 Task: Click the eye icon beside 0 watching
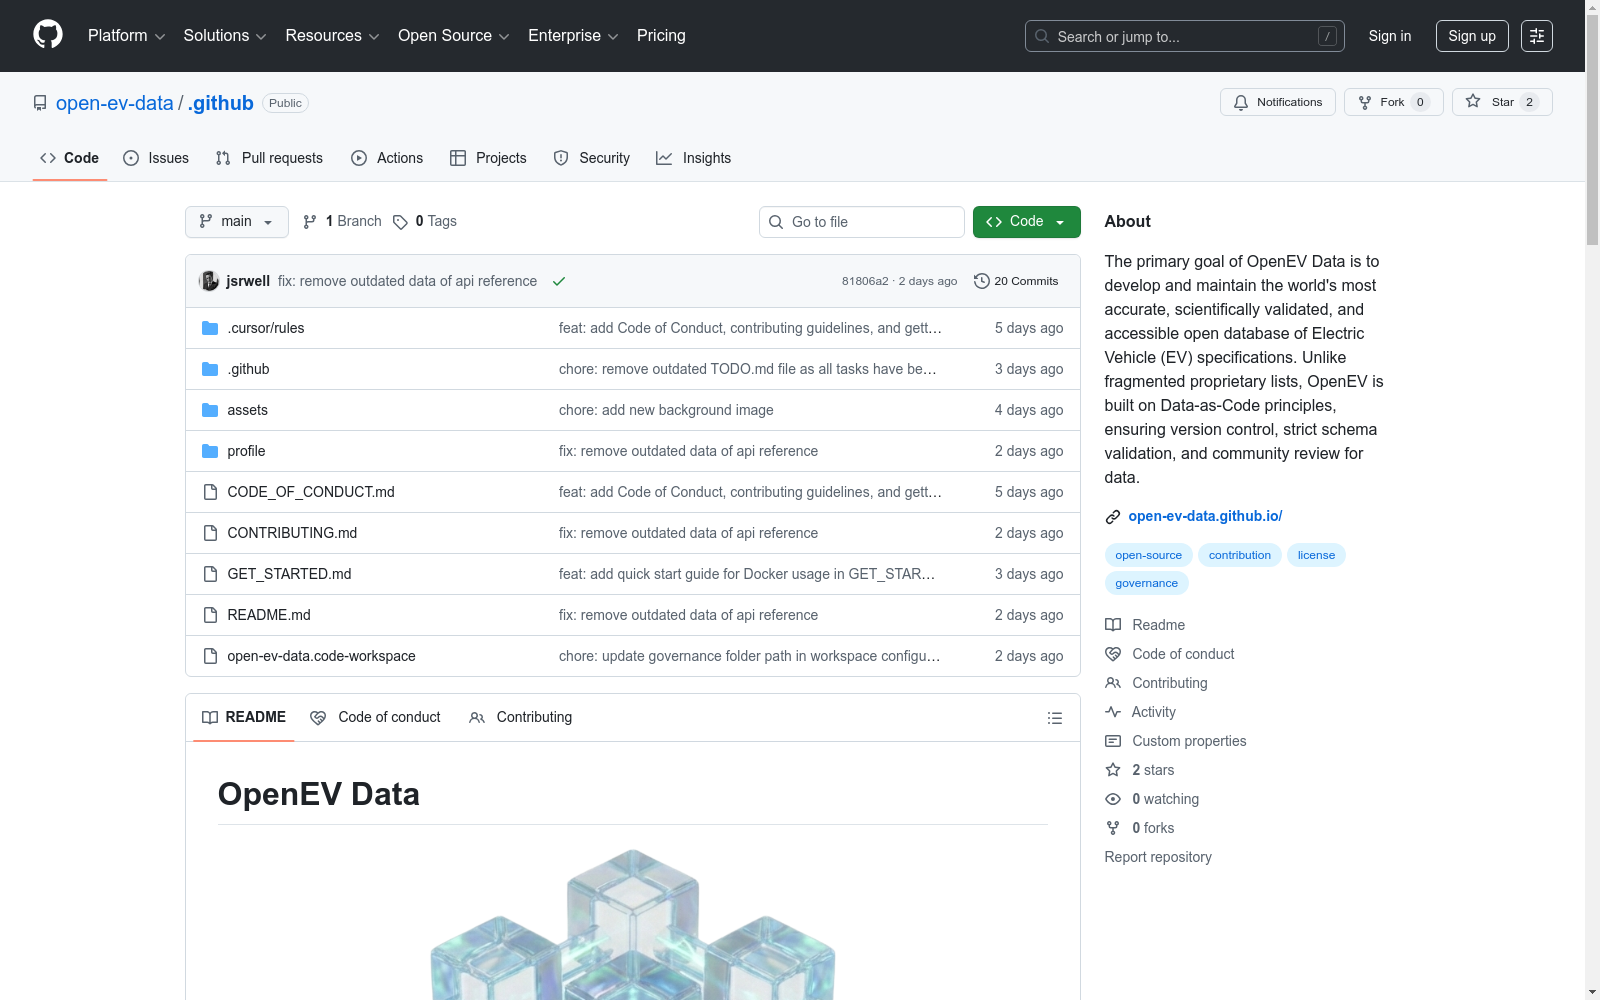click(x=1113, y=799)
